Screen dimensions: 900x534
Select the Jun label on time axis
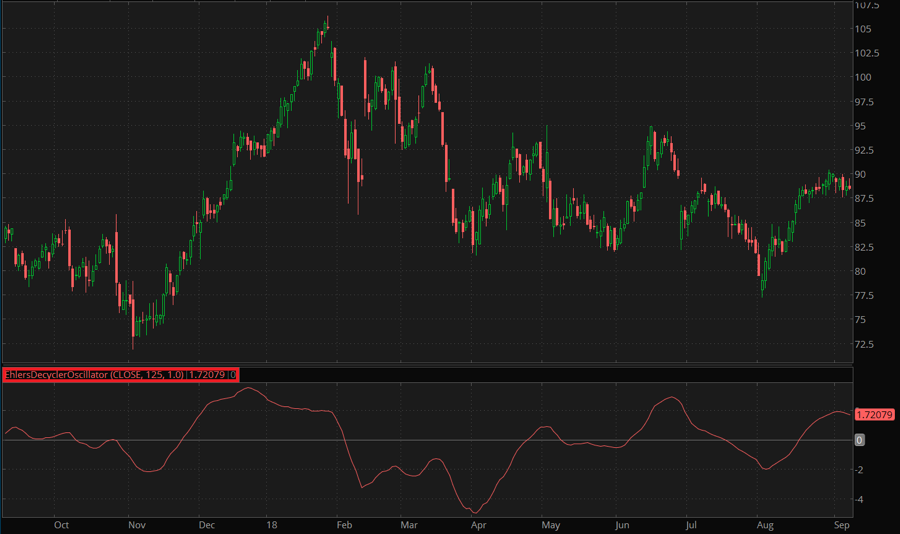[622, 523]
